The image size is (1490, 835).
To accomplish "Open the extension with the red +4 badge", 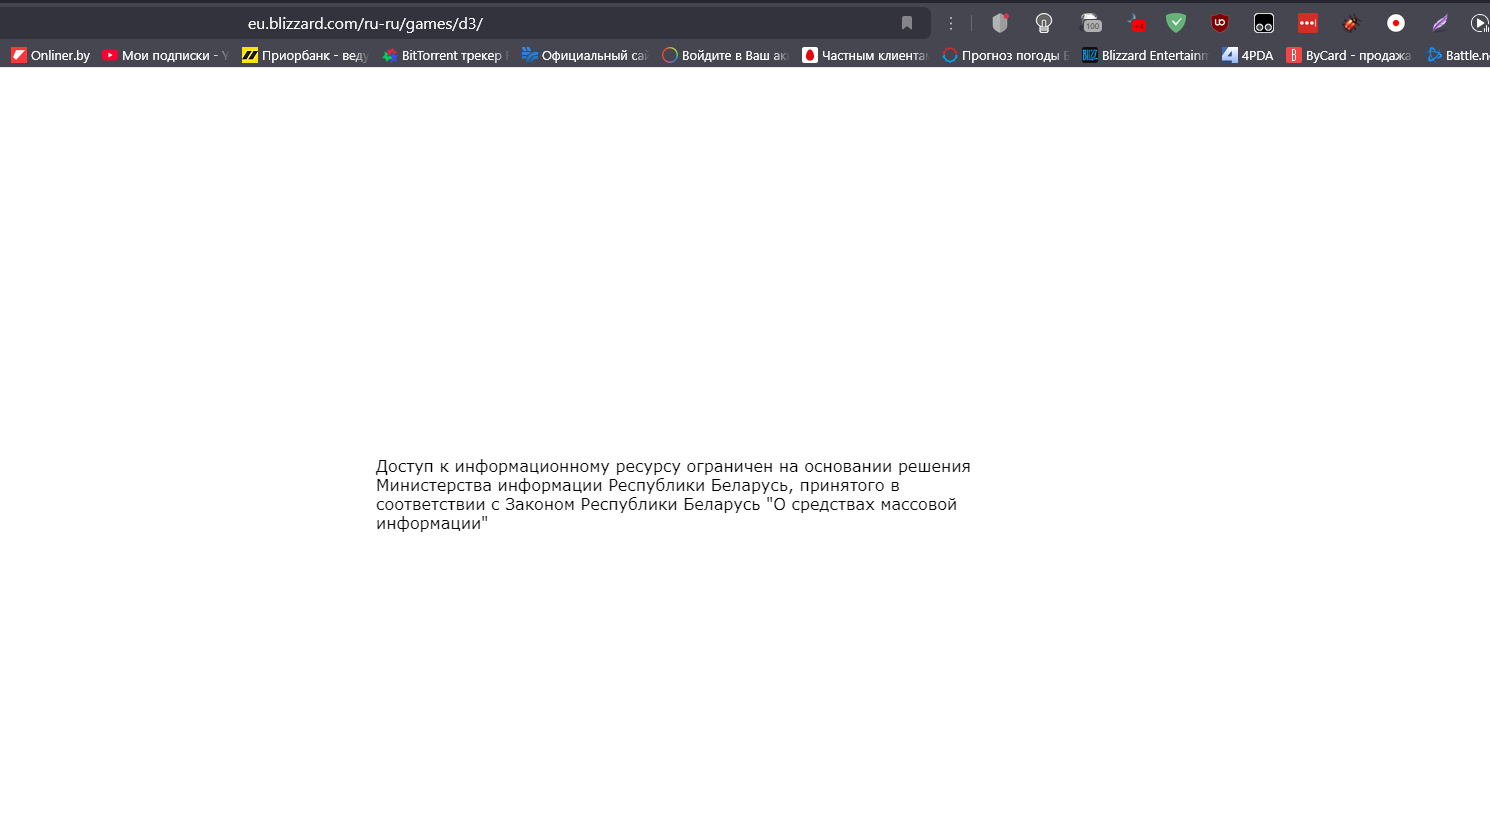I will 1136,23.
